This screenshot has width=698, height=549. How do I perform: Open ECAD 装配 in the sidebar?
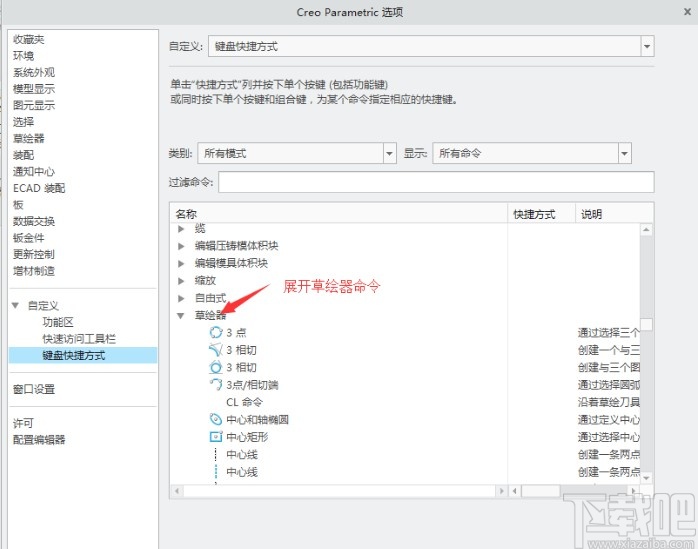(x=39, y=188)
